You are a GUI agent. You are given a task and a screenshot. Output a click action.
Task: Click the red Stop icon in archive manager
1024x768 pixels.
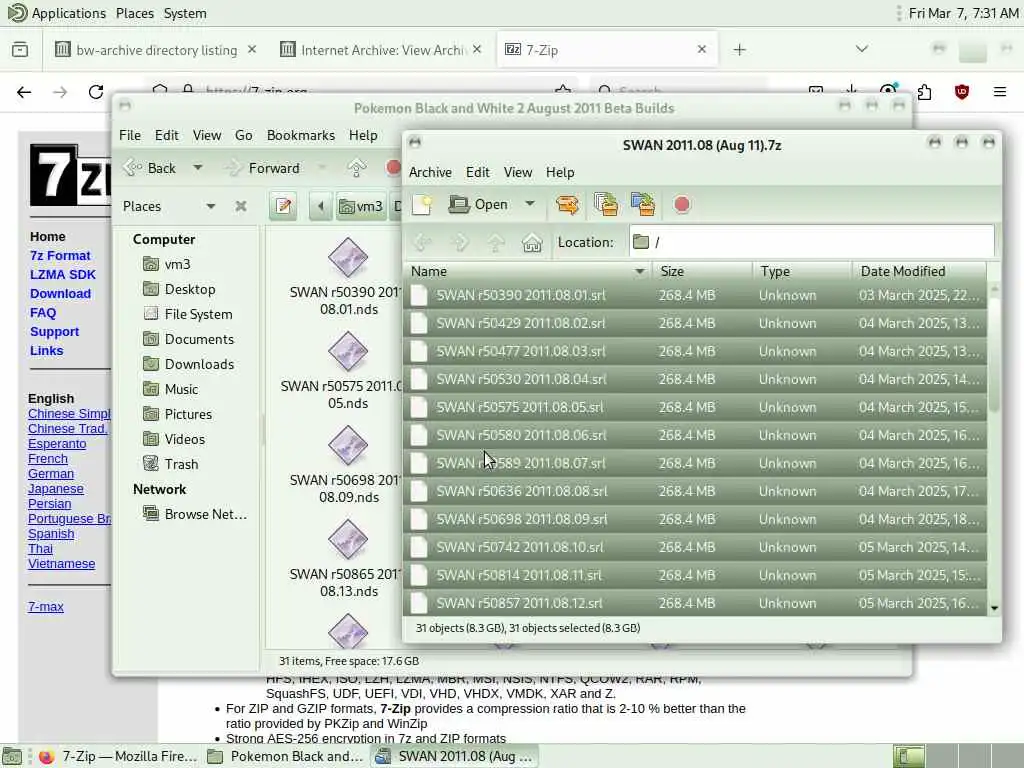pyautogui.click(x=682, y=204)
